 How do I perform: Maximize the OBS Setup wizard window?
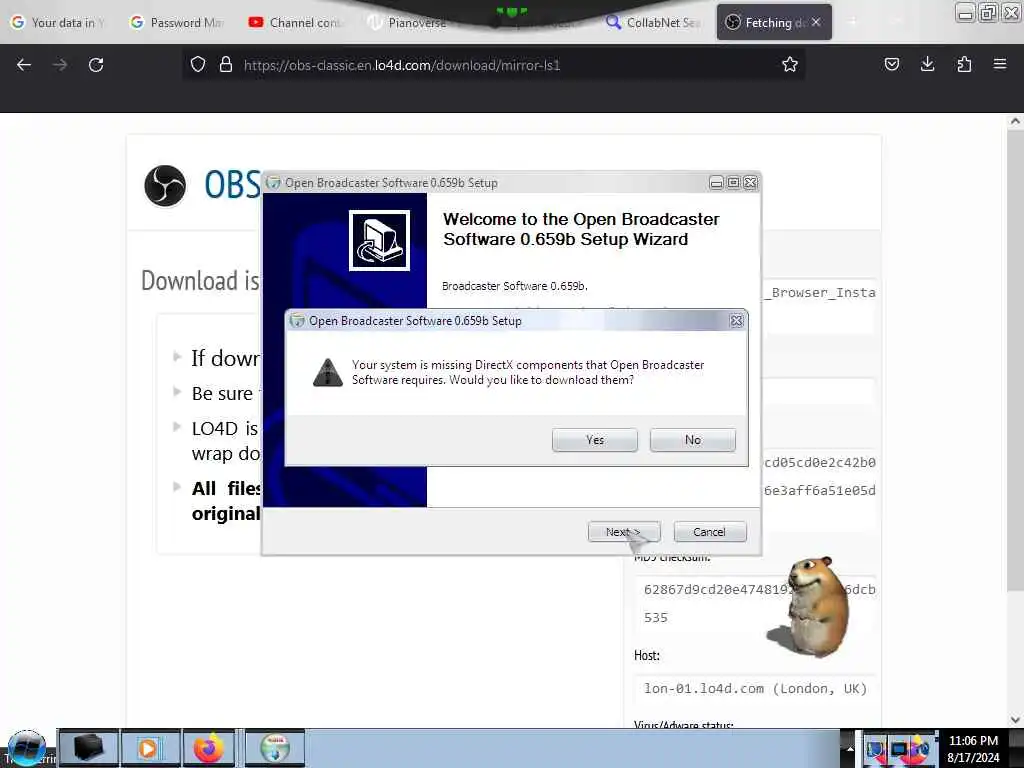733,183
